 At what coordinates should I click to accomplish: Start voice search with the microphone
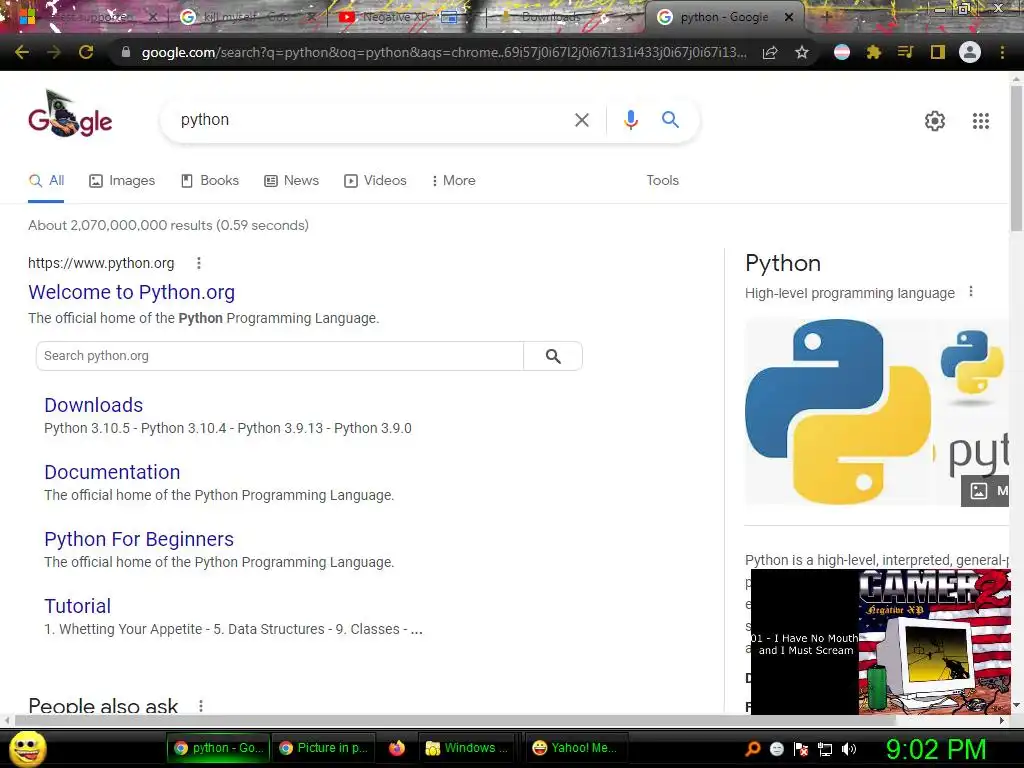pos(630,120)
